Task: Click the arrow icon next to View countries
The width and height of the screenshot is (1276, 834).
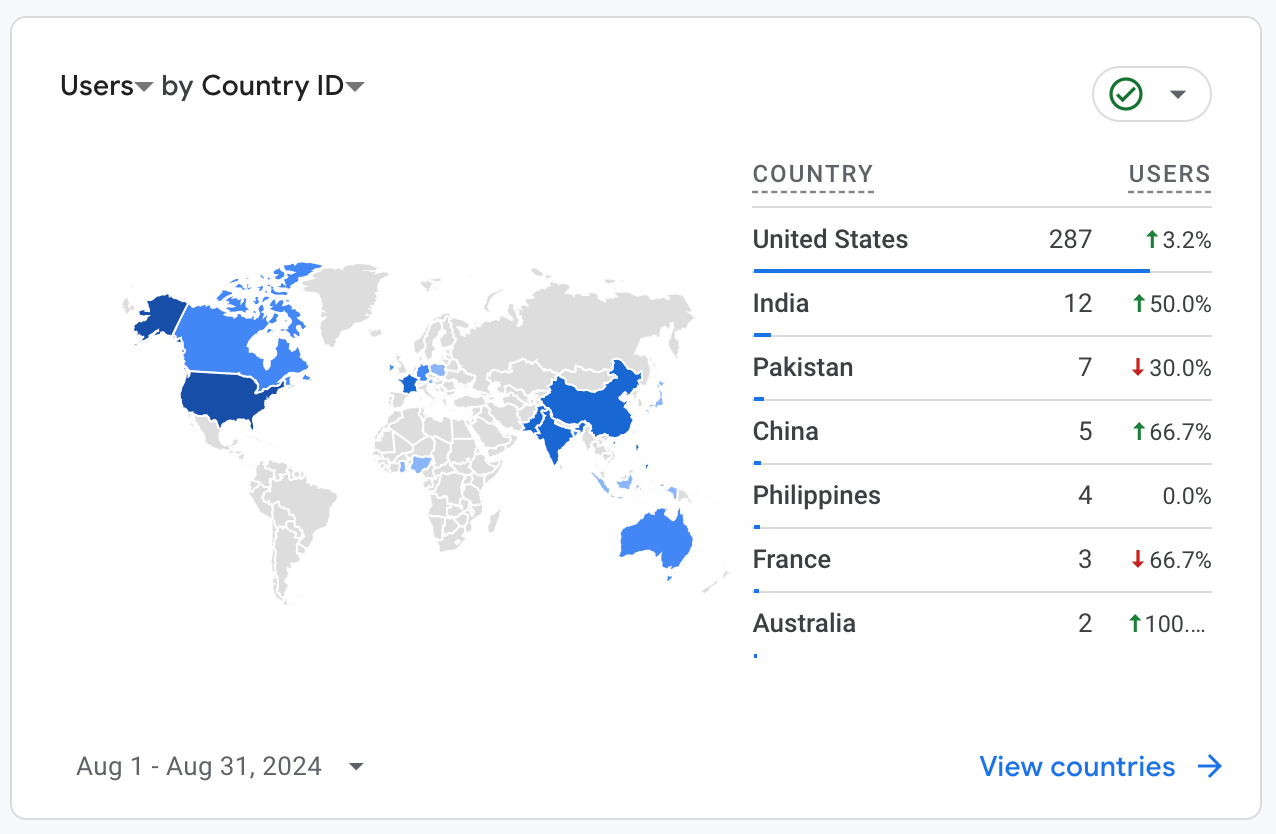Action: [1210, 767]
